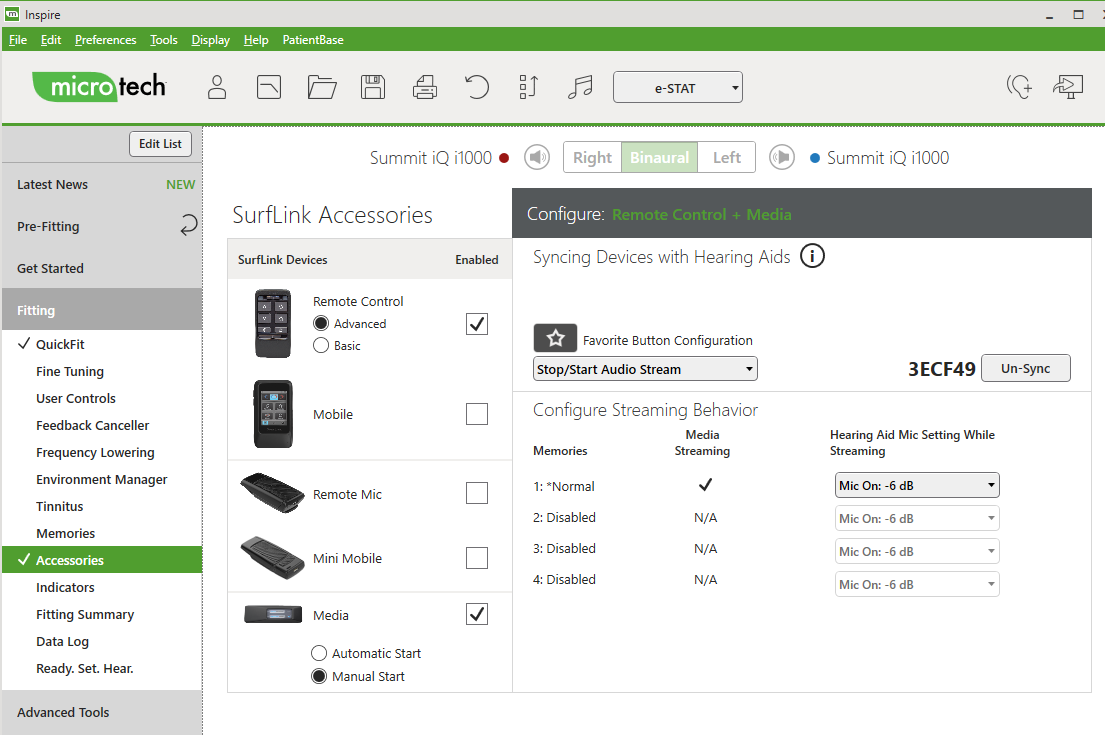Viewport: 1105px width, 735px height.
Task: Open the Ready. Set. Hear. page
Action: [102, 669]
